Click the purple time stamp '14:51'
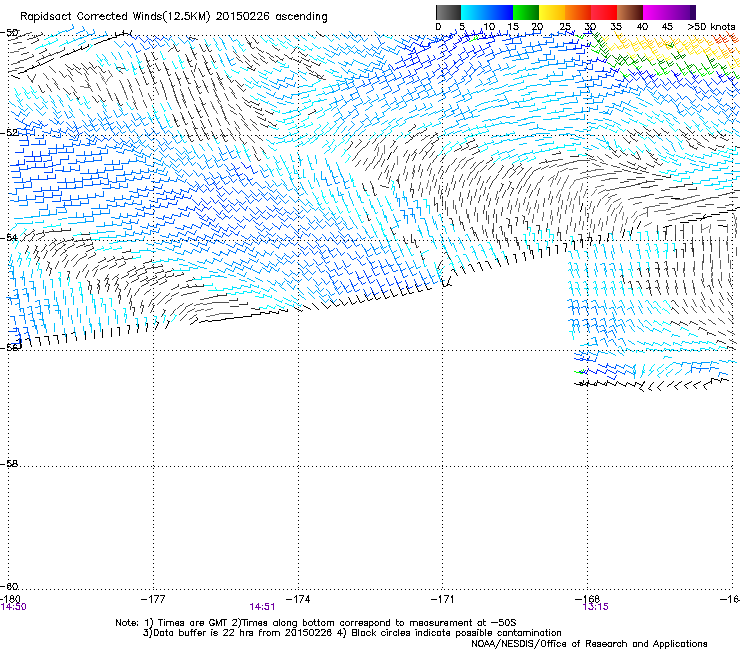This screenshot has width=740, height=650. tap(262, 607)
